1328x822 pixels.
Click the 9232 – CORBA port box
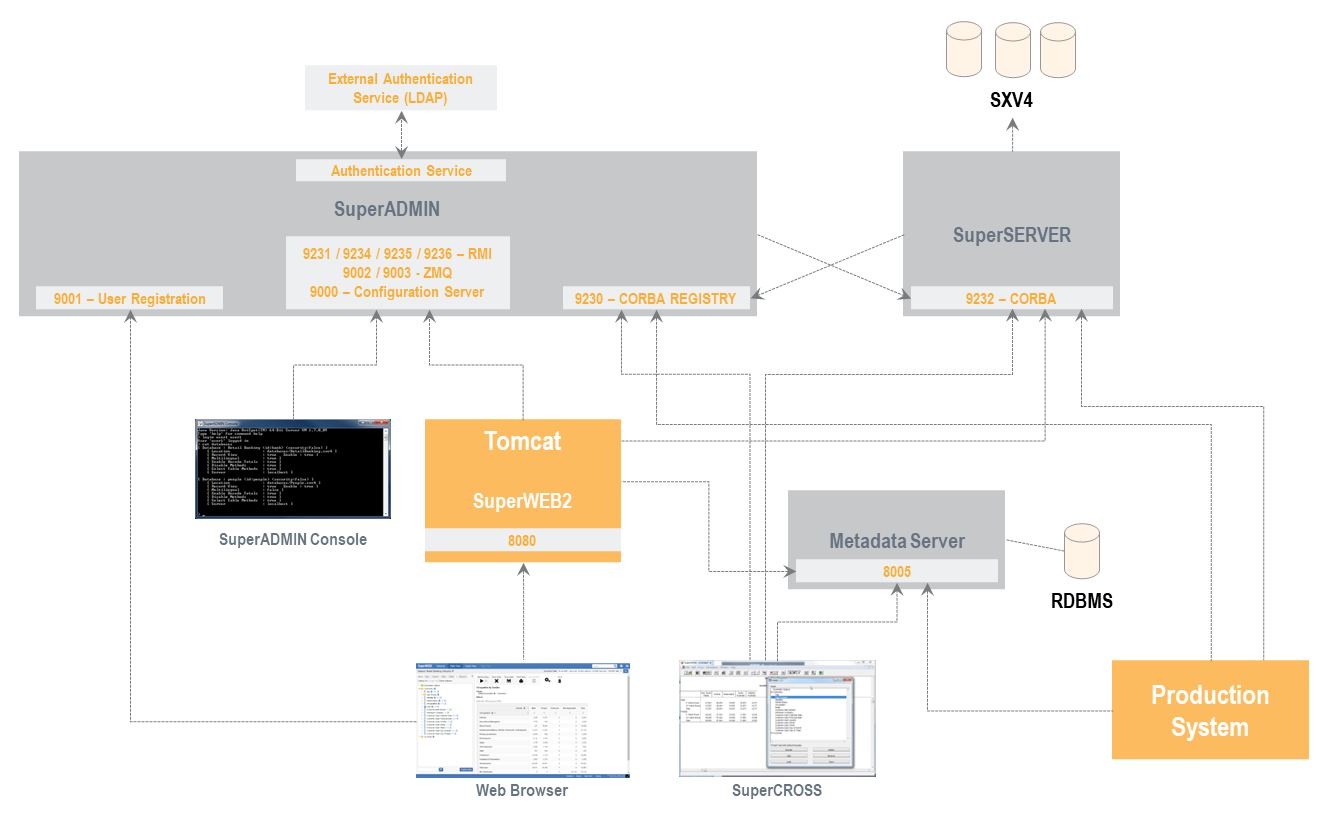1011,298
